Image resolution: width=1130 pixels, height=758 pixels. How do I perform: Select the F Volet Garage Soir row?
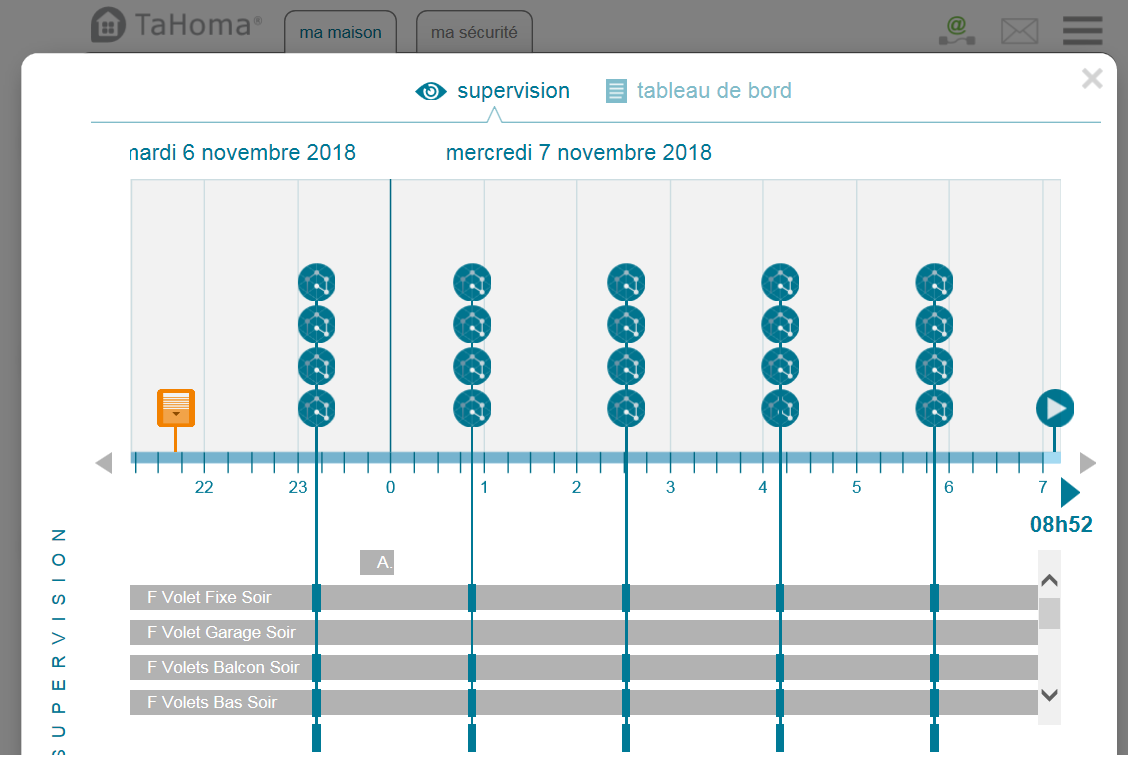coord(583,632)
